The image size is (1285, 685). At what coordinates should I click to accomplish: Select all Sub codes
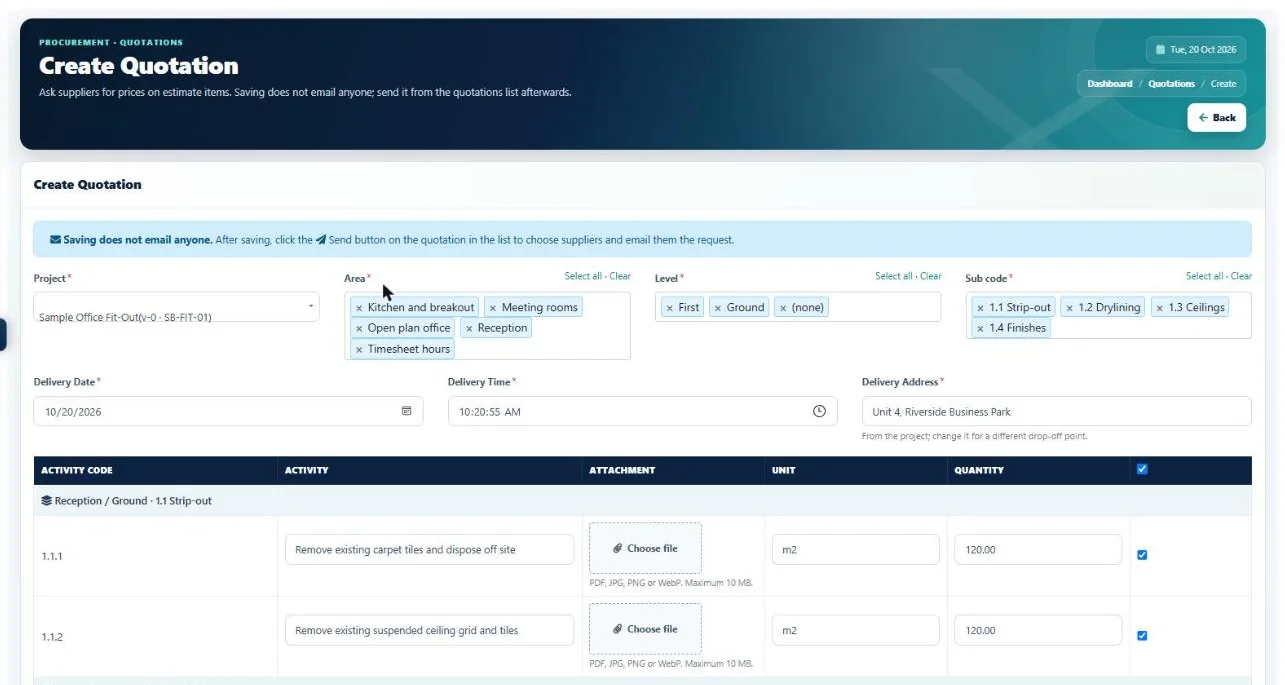point(1205,276)
